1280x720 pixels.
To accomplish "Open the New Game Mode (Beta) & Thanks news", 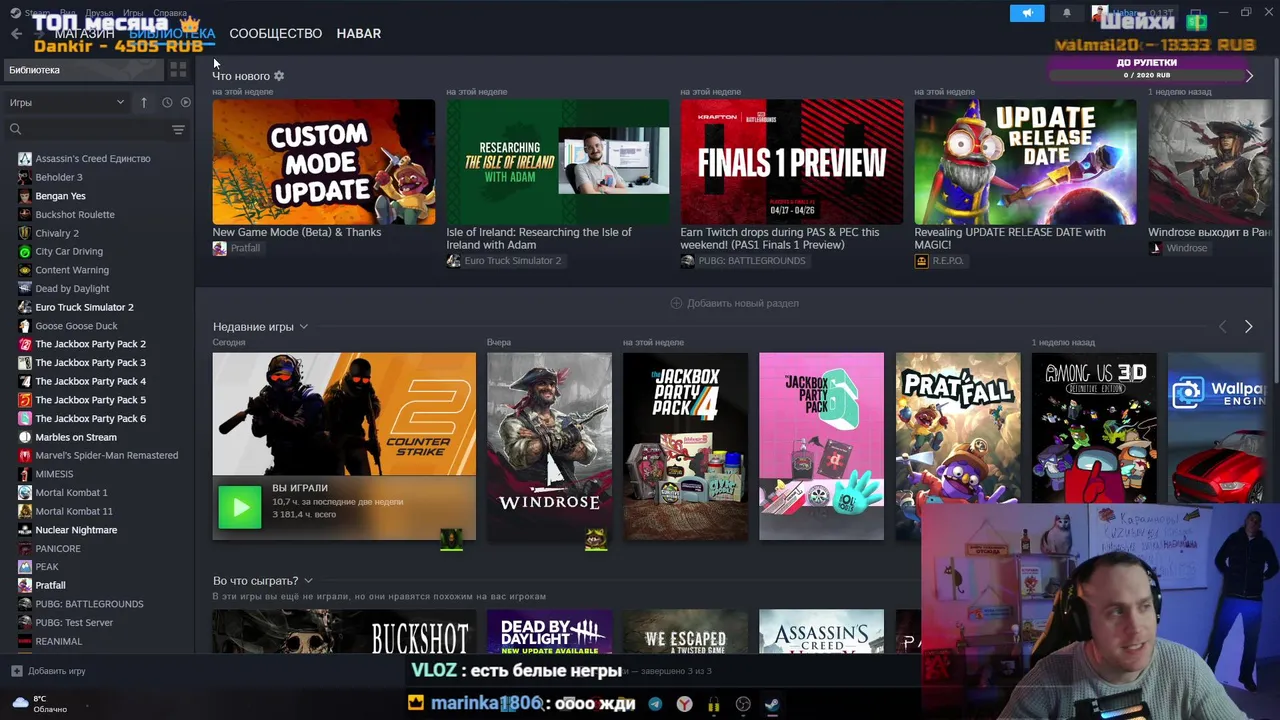I will point(297,232).
